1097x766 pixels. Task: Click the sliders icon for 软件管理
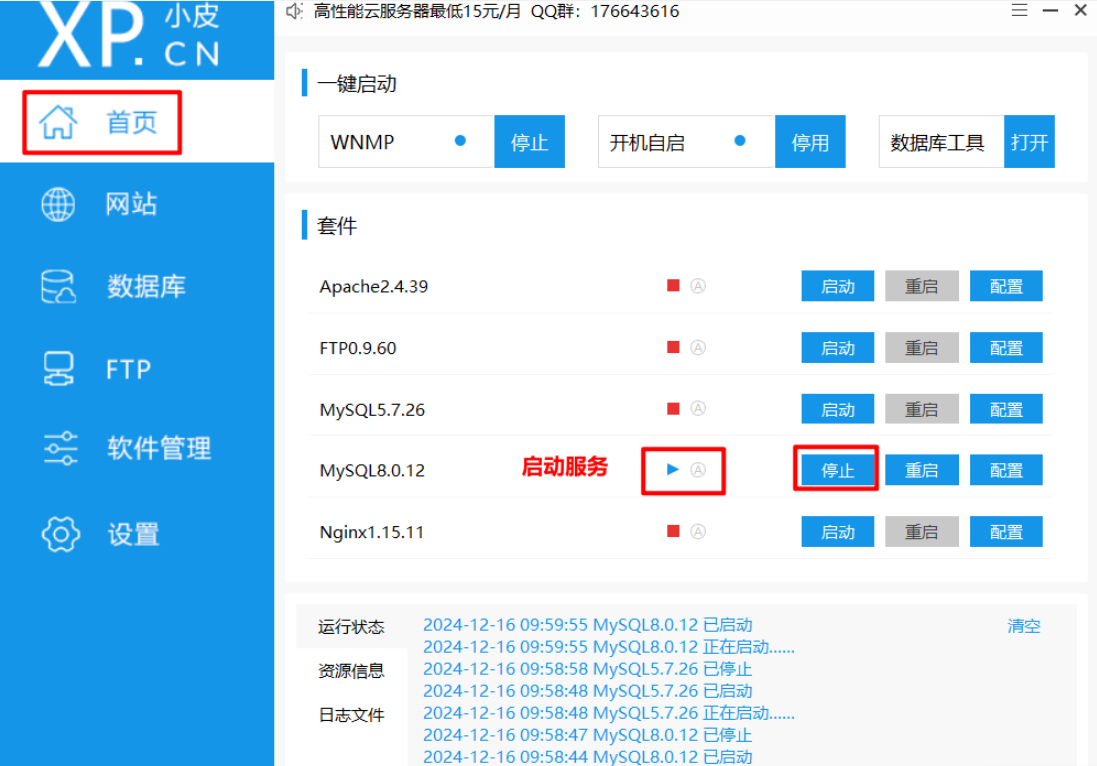tap(60, 448)
